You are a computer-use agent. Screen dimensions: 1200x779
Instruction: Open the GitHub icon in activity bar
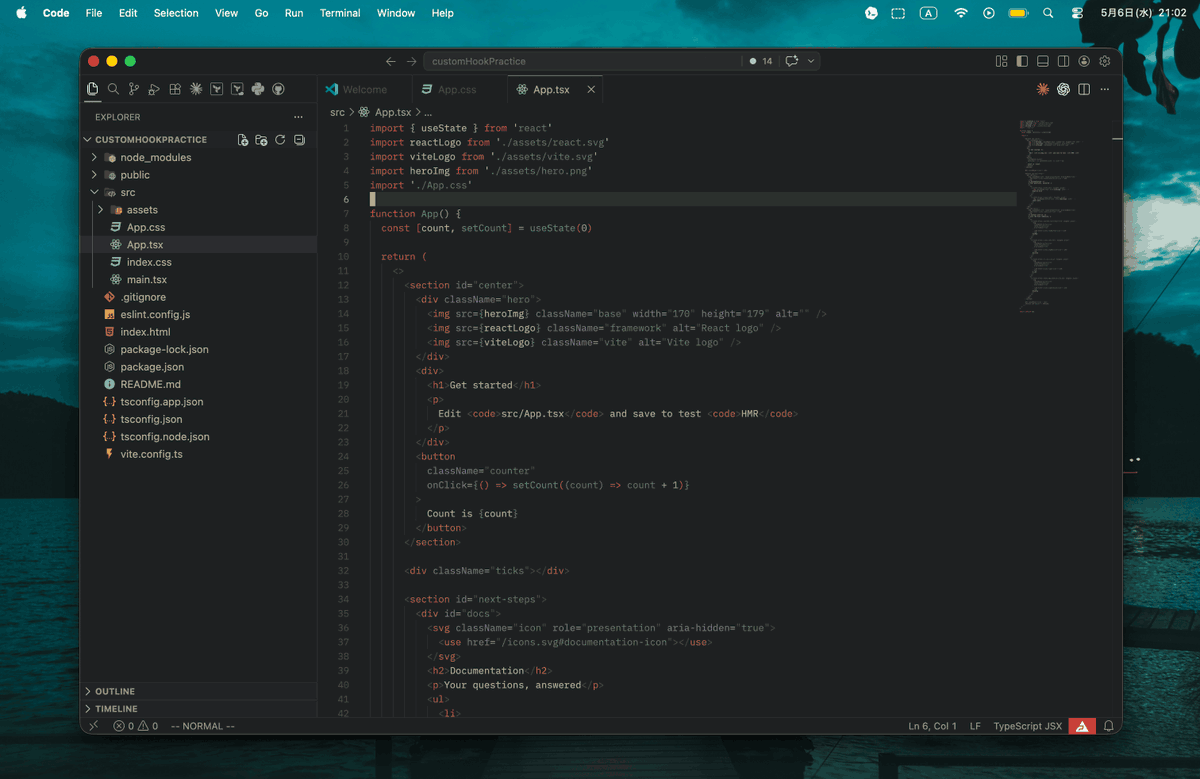(x=279, y=89)
